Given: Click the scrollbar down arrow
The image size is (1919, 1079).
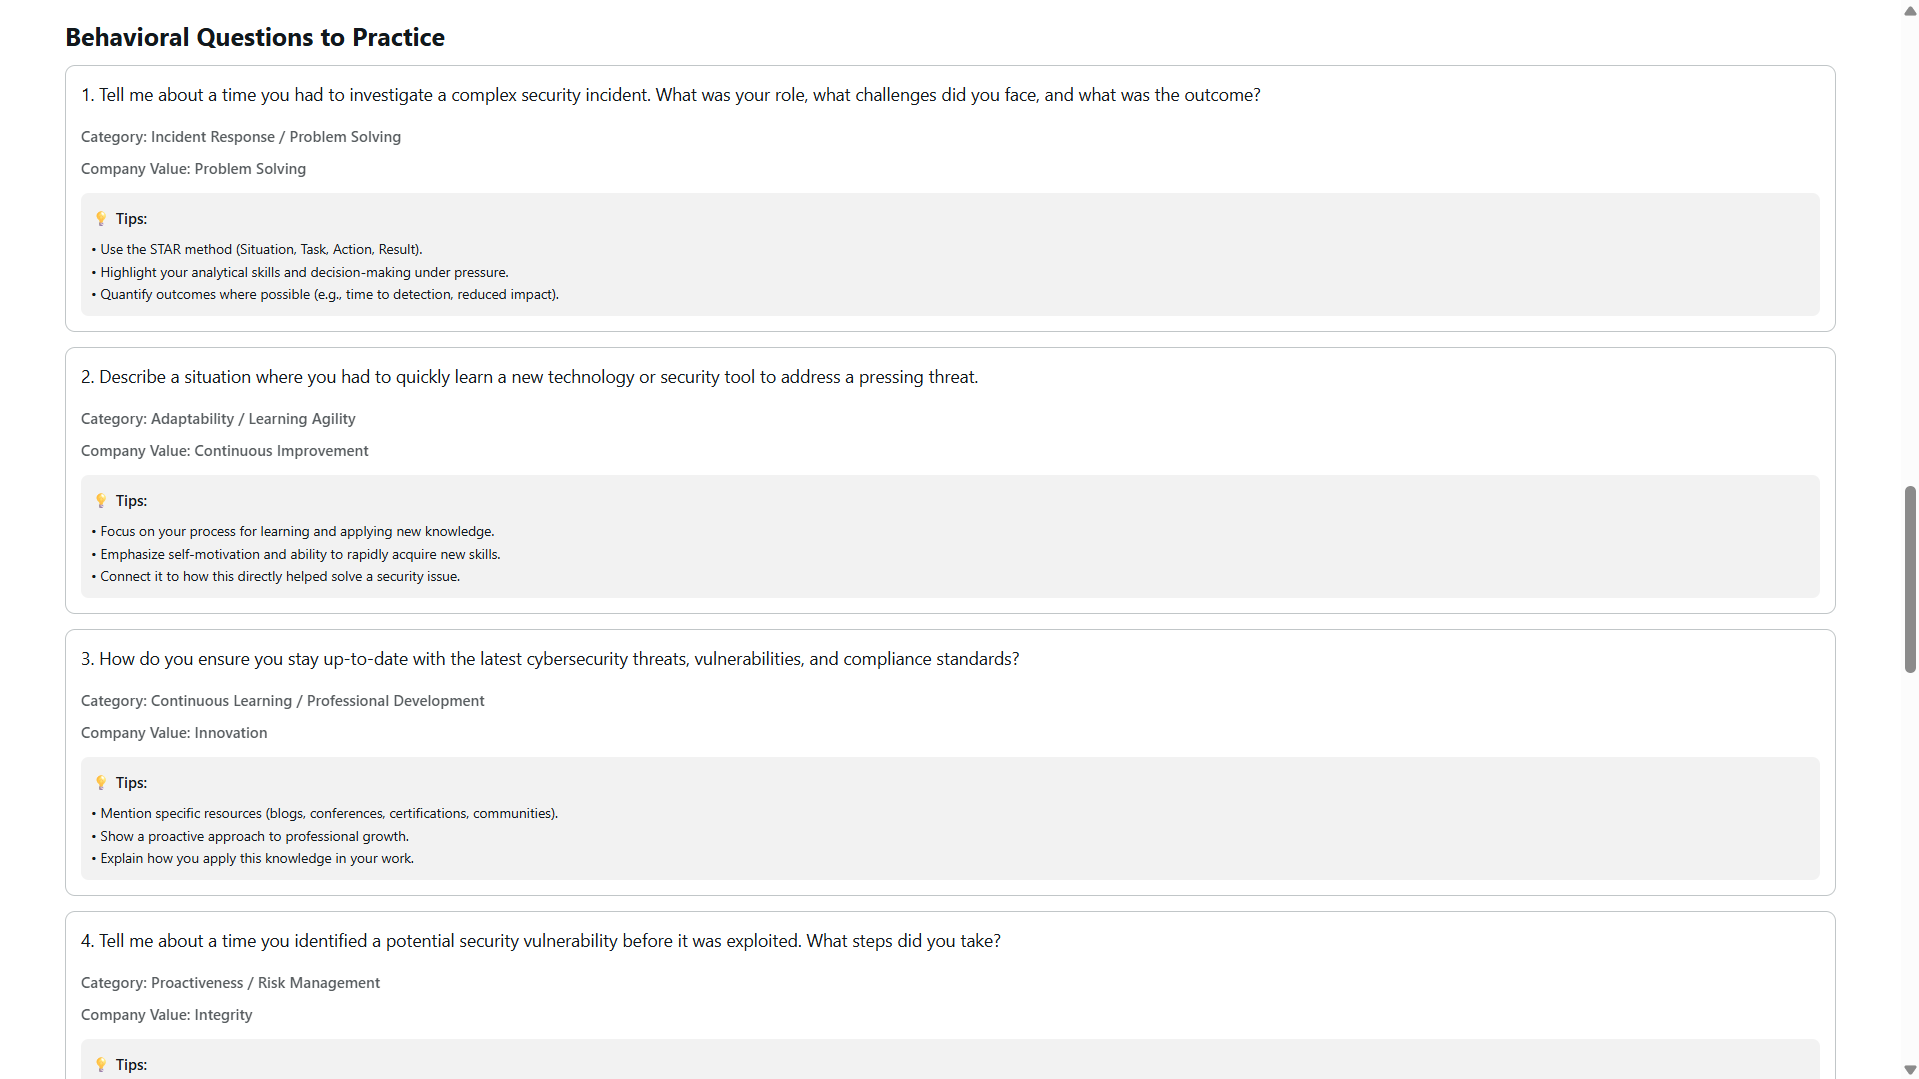Looking at the screenshot, I should click(x=1910, y=1069).
